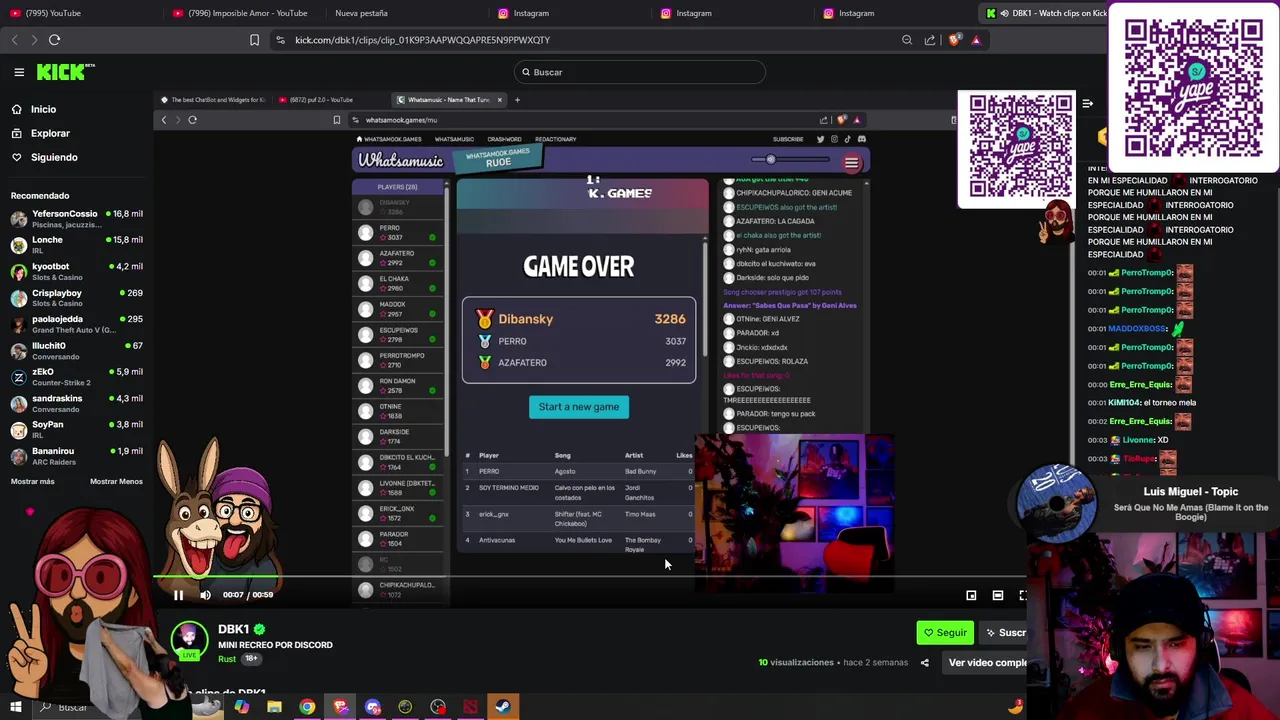This screenshot has height=720, width=1280.
Task: Switch to the (7995) YouTube tab
Action: [50, 13]
